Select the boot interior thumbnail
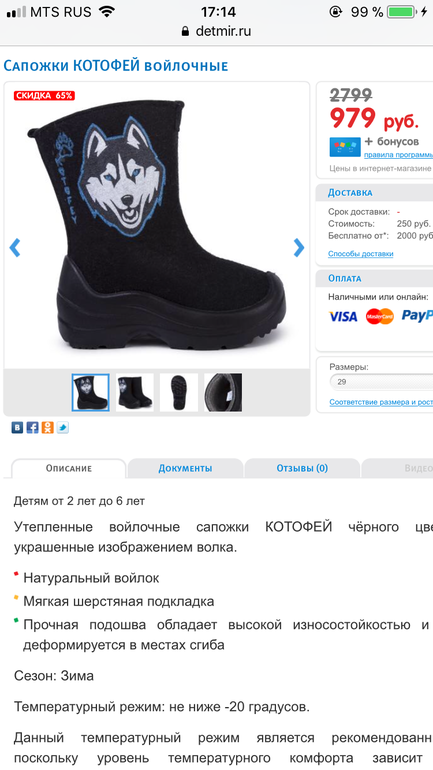 (223, 392)
